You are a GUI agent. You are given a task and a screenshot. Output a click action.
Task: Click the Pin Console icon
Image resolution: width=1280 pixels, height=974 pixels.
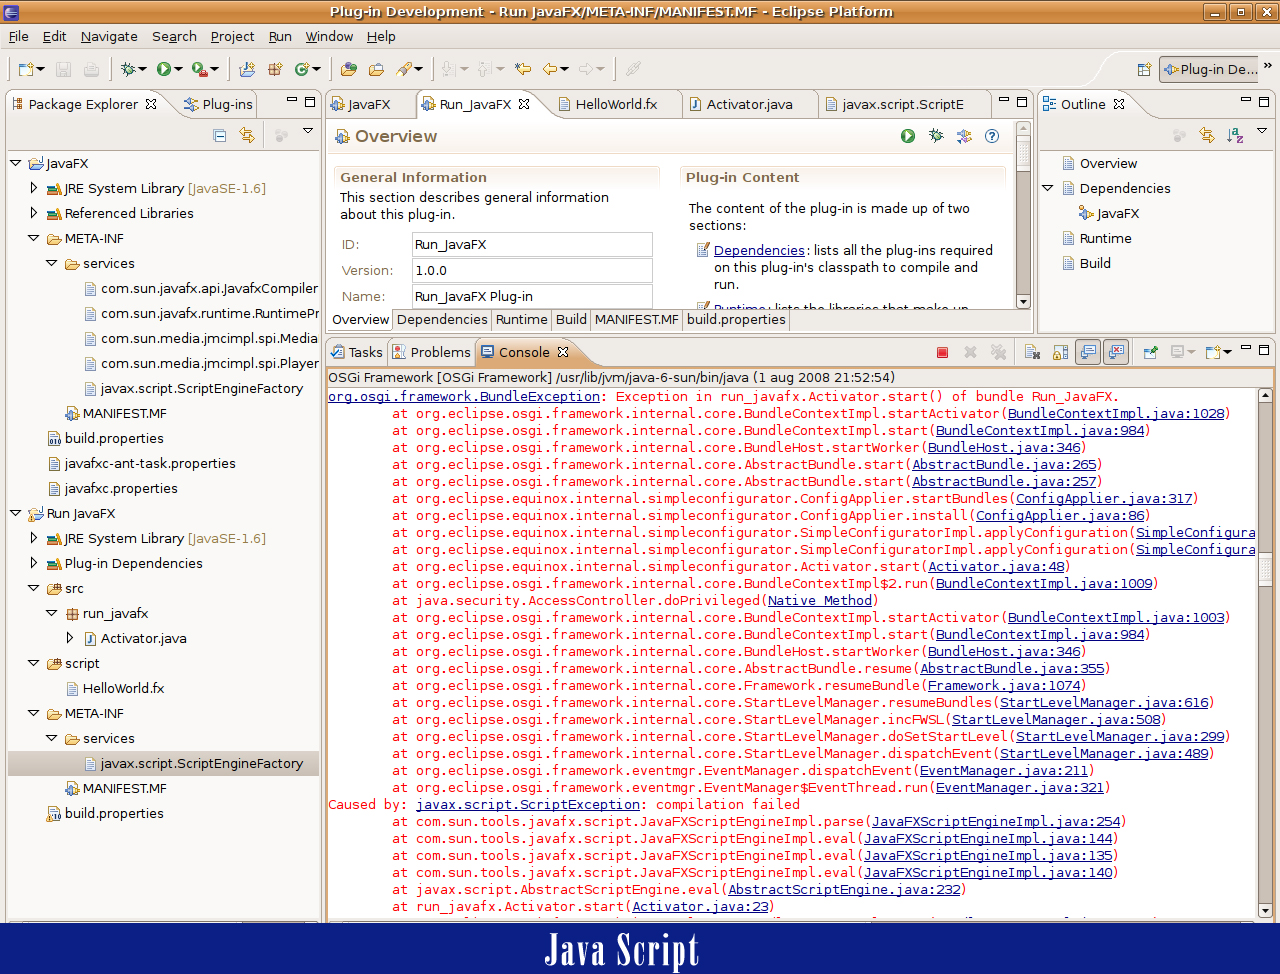[x=1151, y=352]
